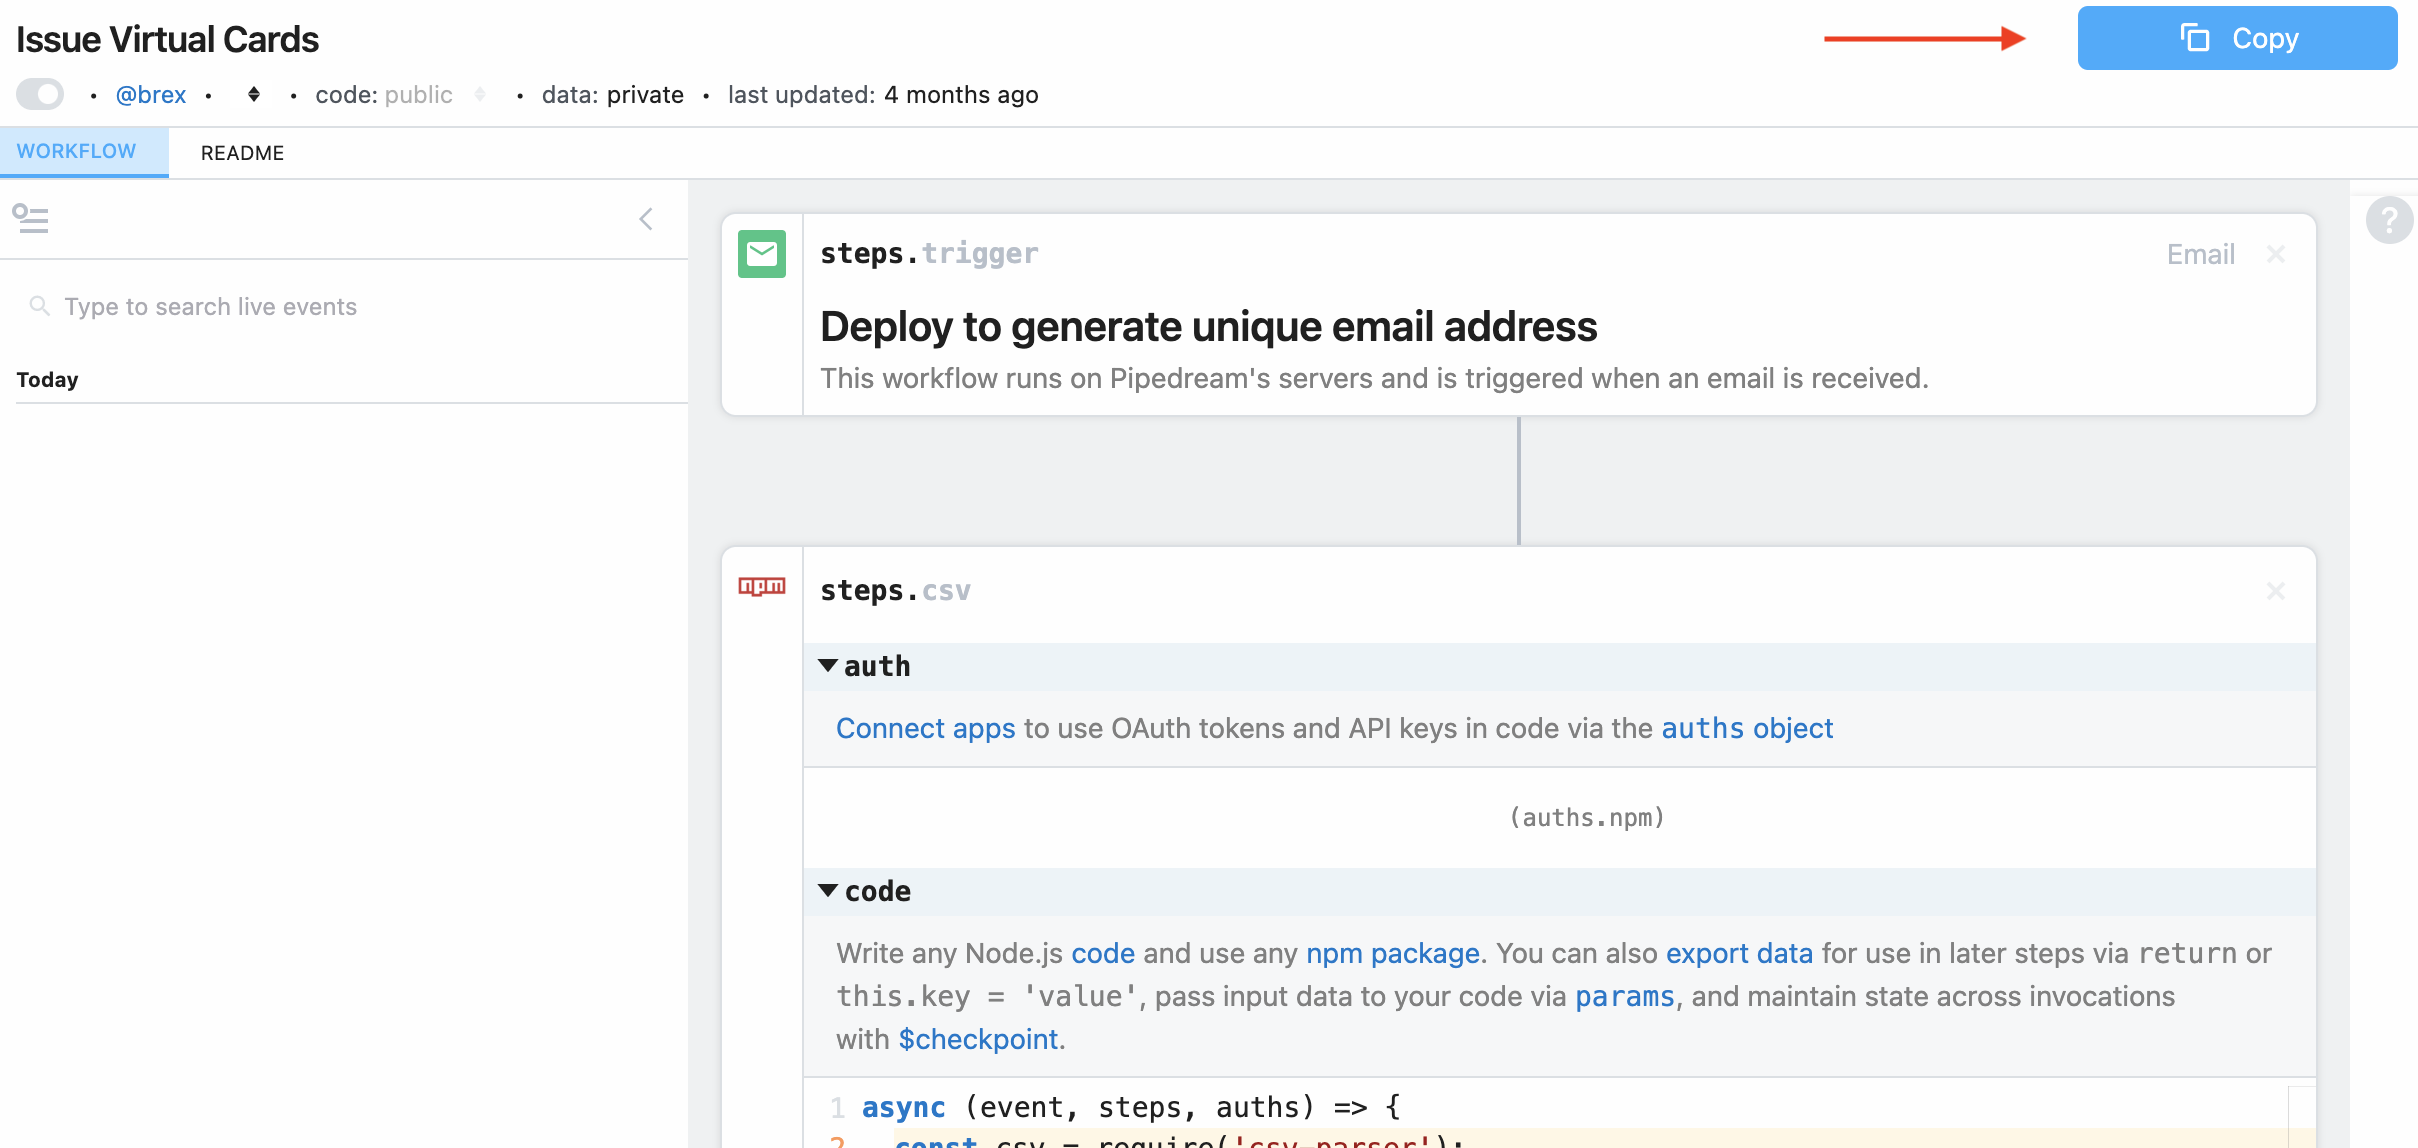Switch to the README tab

(x=242, y=153)
